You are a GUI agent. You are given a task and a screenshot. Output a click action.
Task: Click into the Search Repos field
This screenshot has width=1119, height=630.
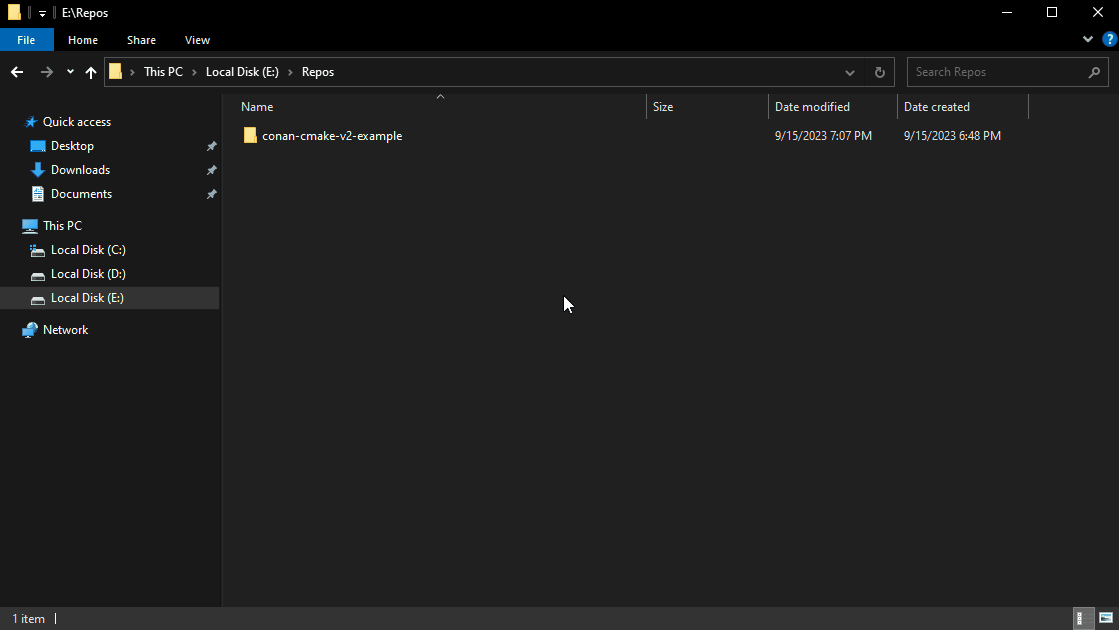(1008, 72)
